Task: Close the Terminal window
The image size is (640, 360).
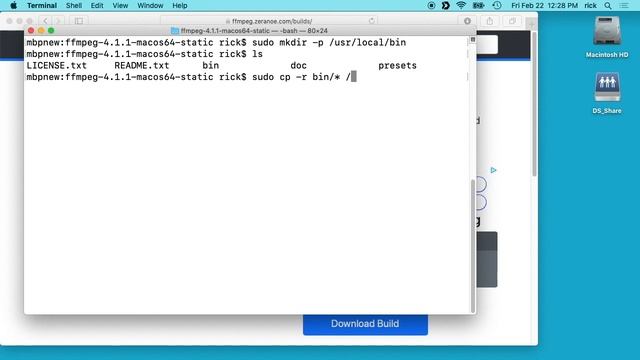Action: pos(31,31)
